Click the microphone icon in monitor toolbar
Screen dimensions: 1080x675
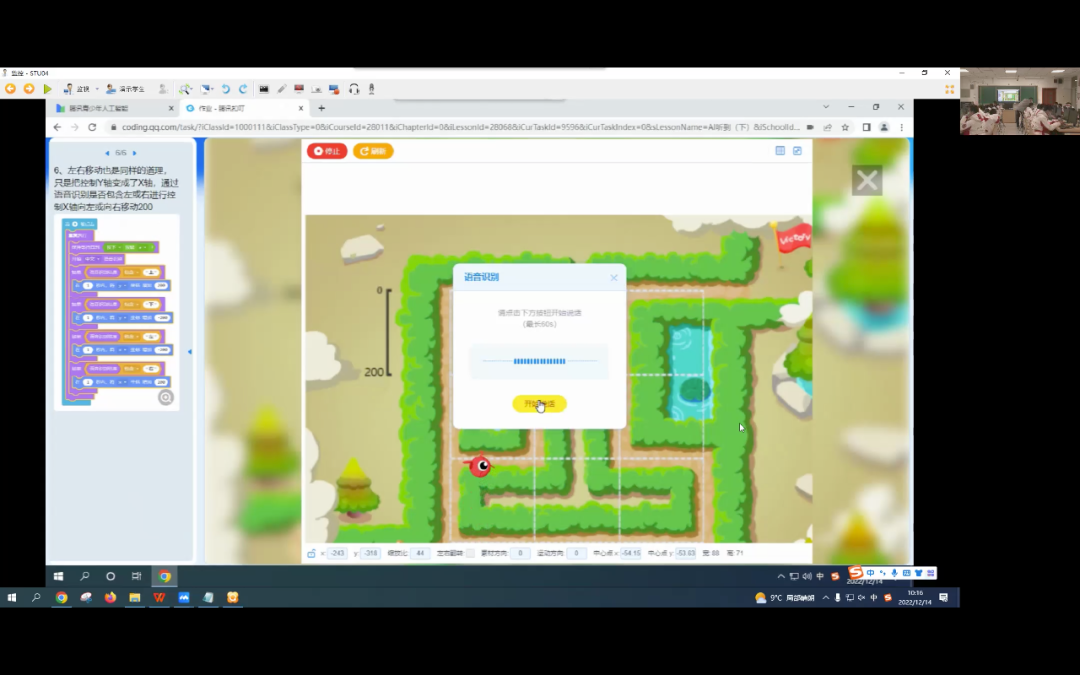click(371, 89)
